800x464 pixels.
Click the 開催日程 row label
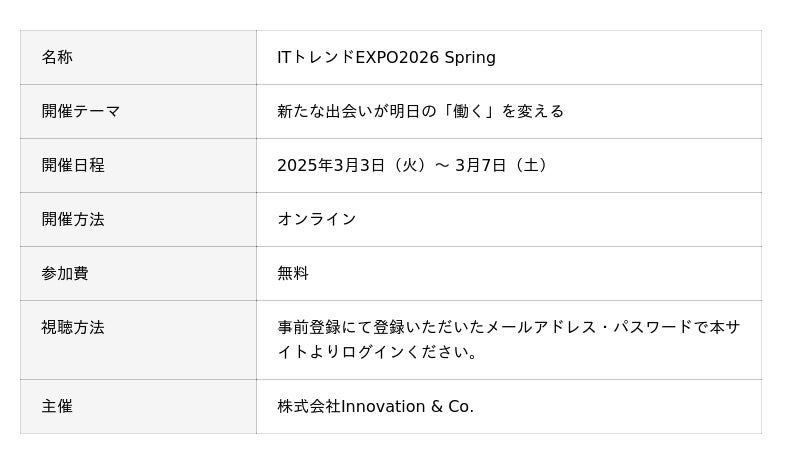coord(73,166)
